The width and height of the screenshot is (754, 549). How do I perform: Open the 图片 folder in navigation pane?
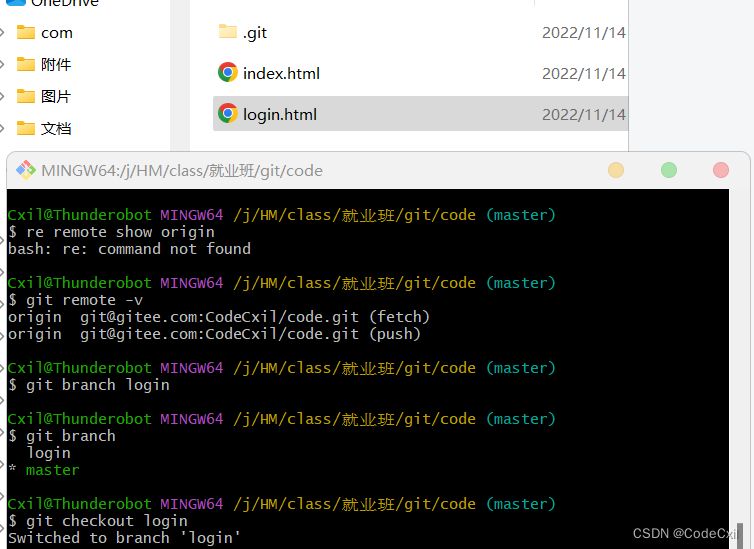coord(56,97)
